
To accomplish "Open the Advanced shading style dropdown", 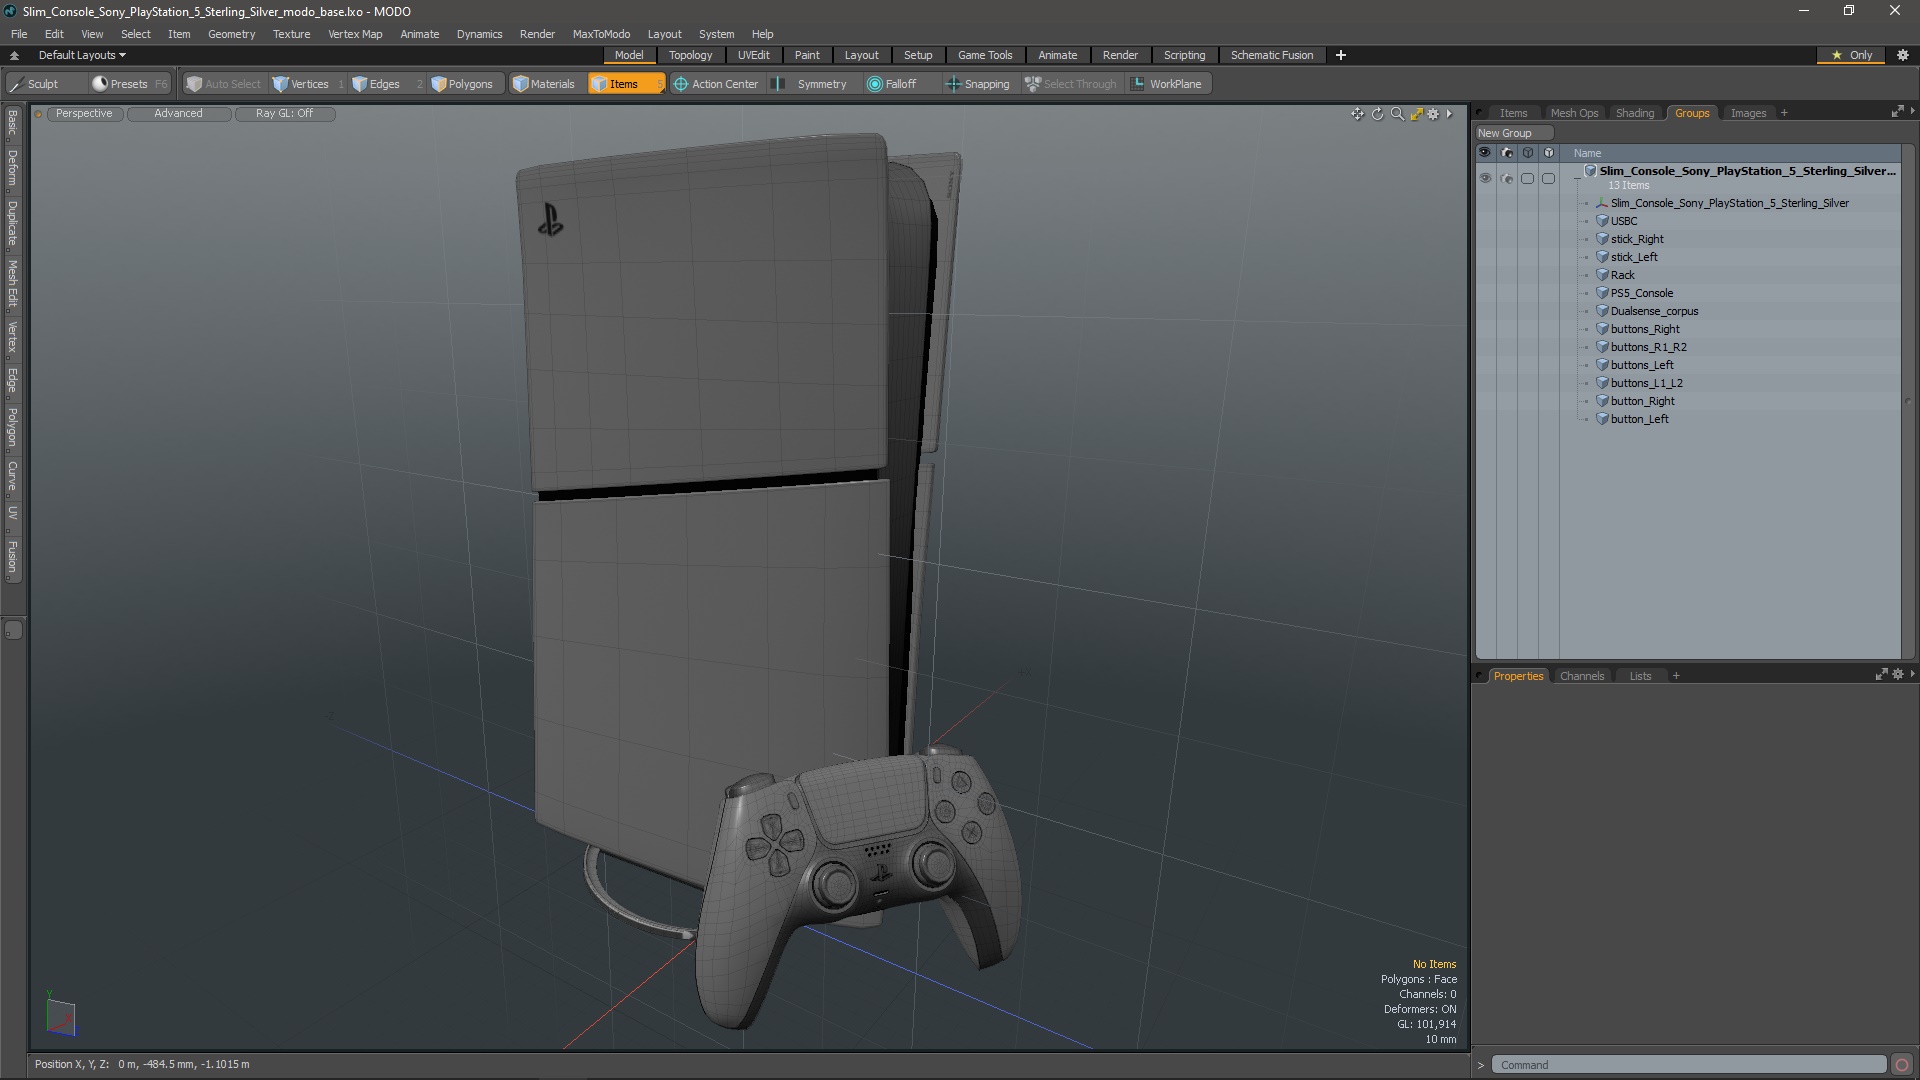I will (178, 114).
